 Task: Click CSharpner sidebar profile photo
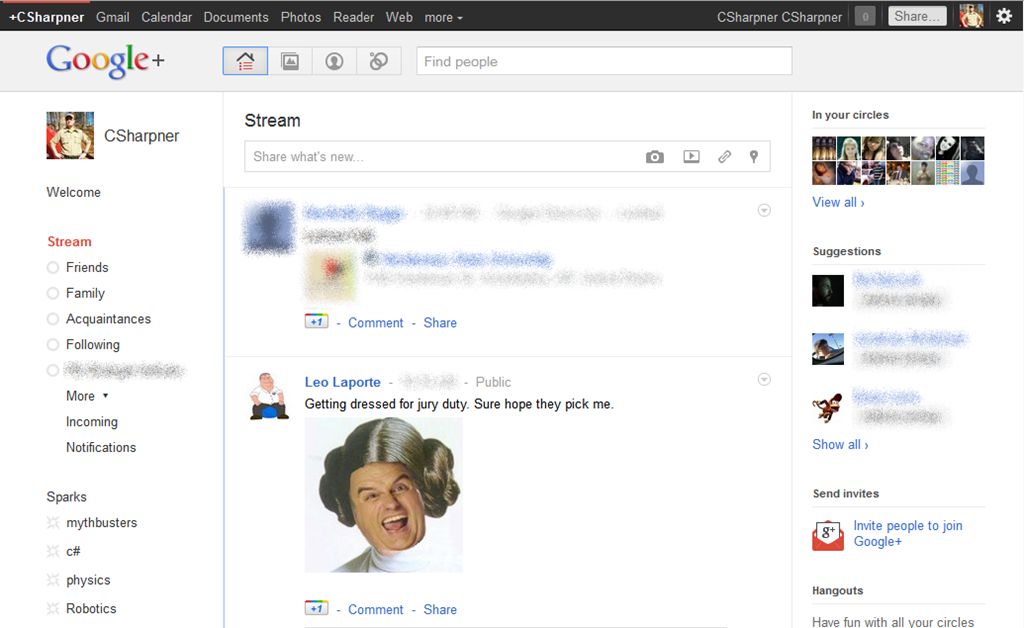[x=70, y=135]
